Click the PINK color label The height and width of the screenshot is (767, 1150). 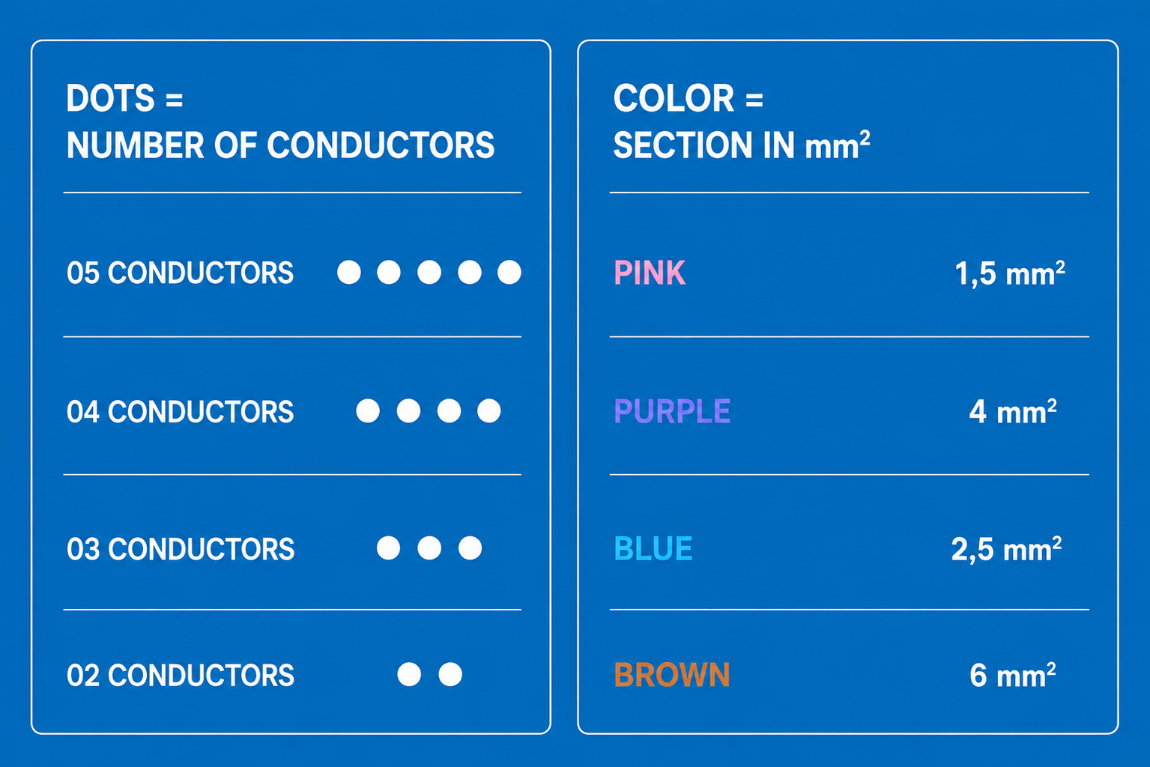pyautogui.click(x=650, y=273)
